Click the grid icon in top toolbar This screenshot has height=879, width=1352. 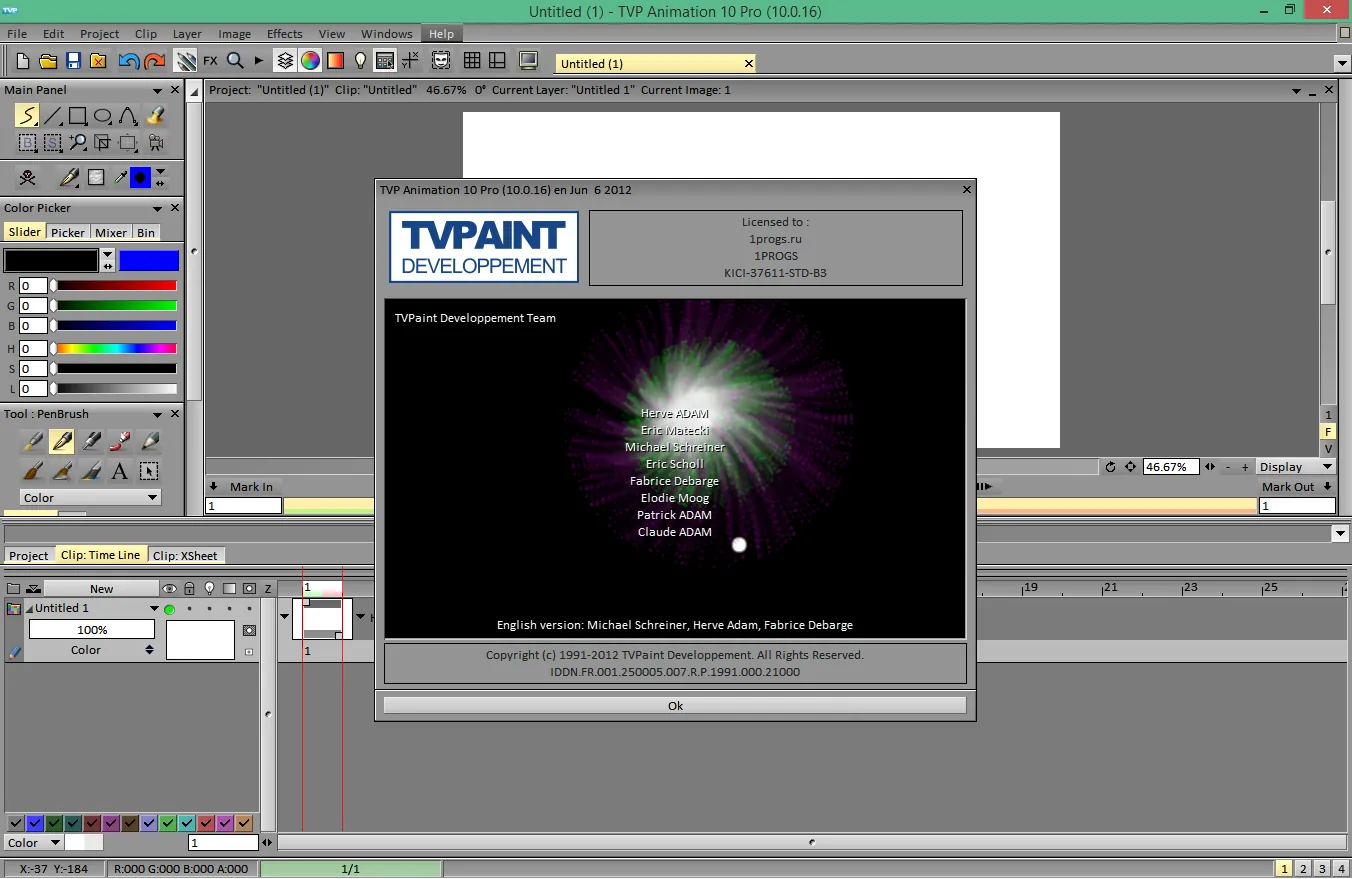click(x=471, y=61)
